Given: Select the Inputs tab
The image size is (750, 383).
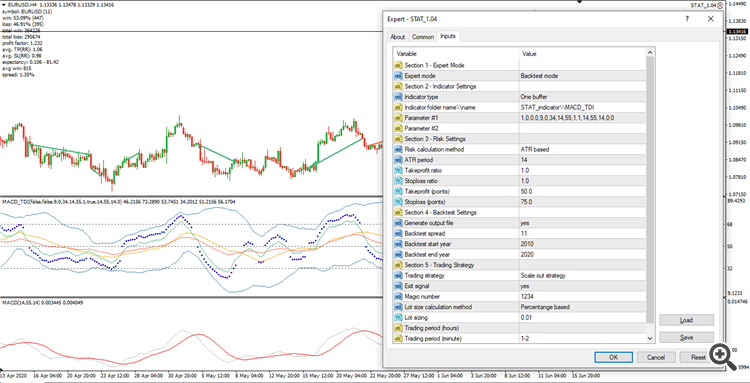Looking at the screenshot, I should click(x=448, y=36).
